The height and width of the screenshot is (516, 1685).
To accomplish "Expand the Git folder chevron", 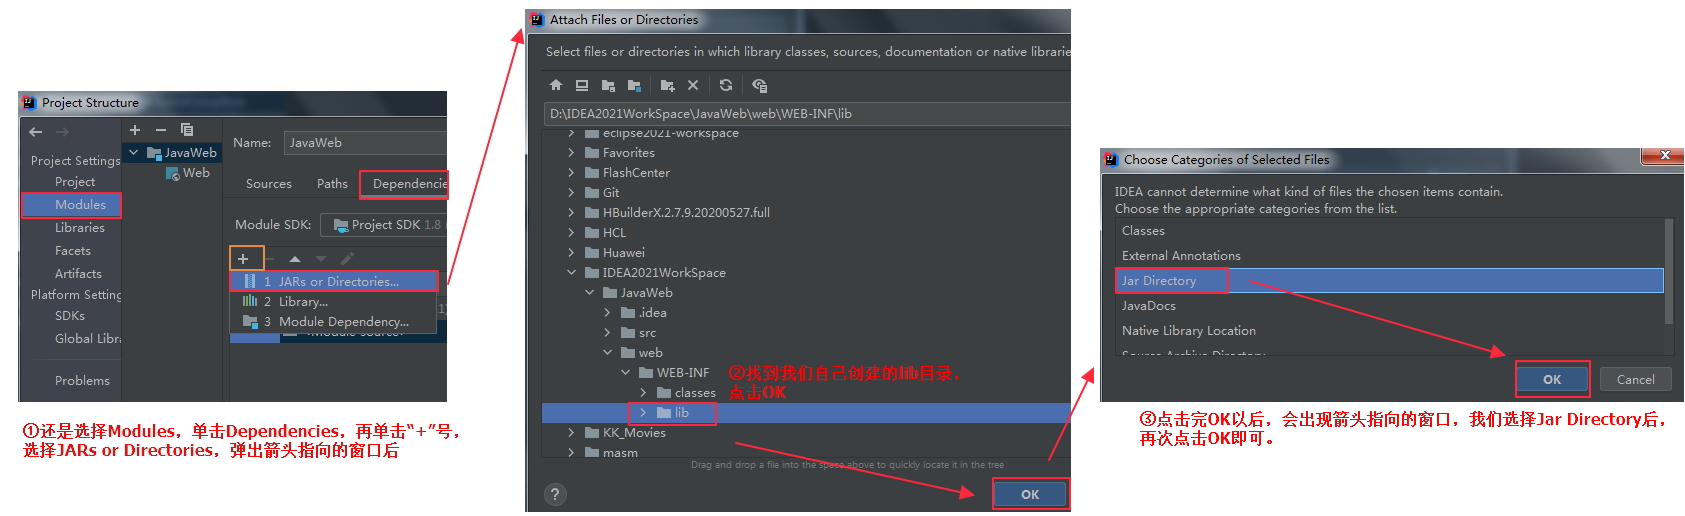I will [571, 193].
